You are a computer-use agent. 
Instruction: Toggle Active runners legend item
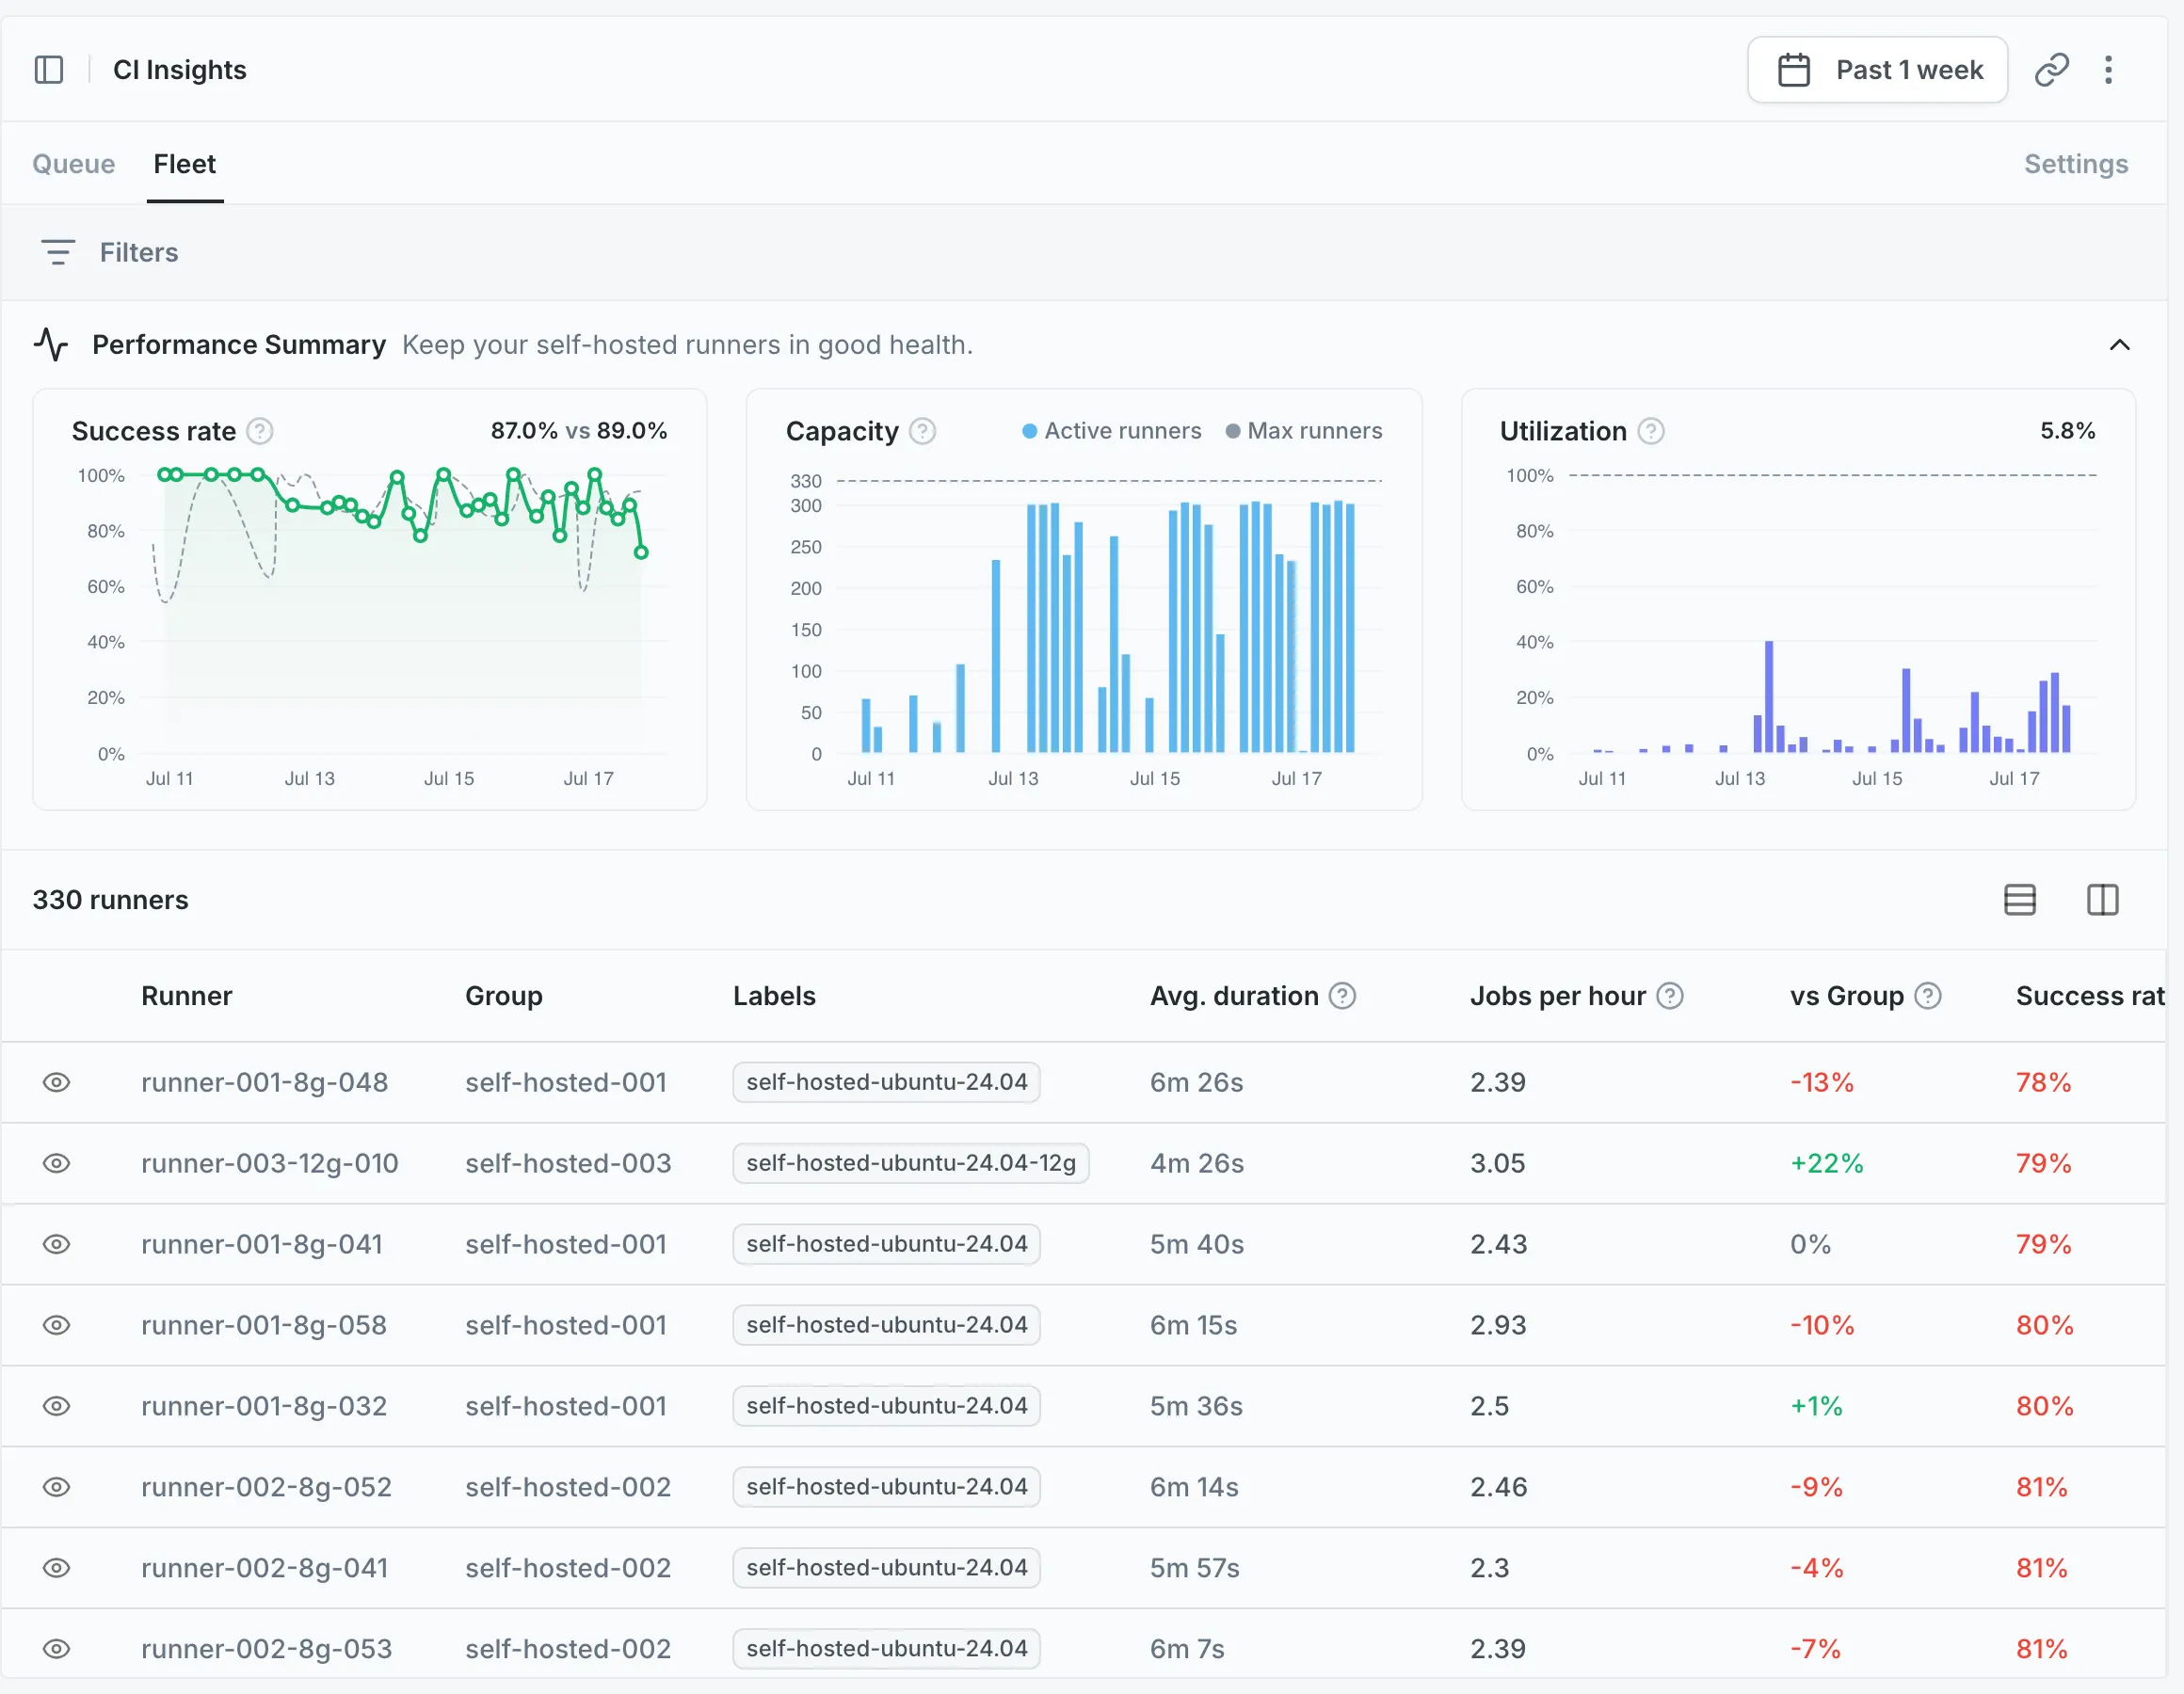1111,431
